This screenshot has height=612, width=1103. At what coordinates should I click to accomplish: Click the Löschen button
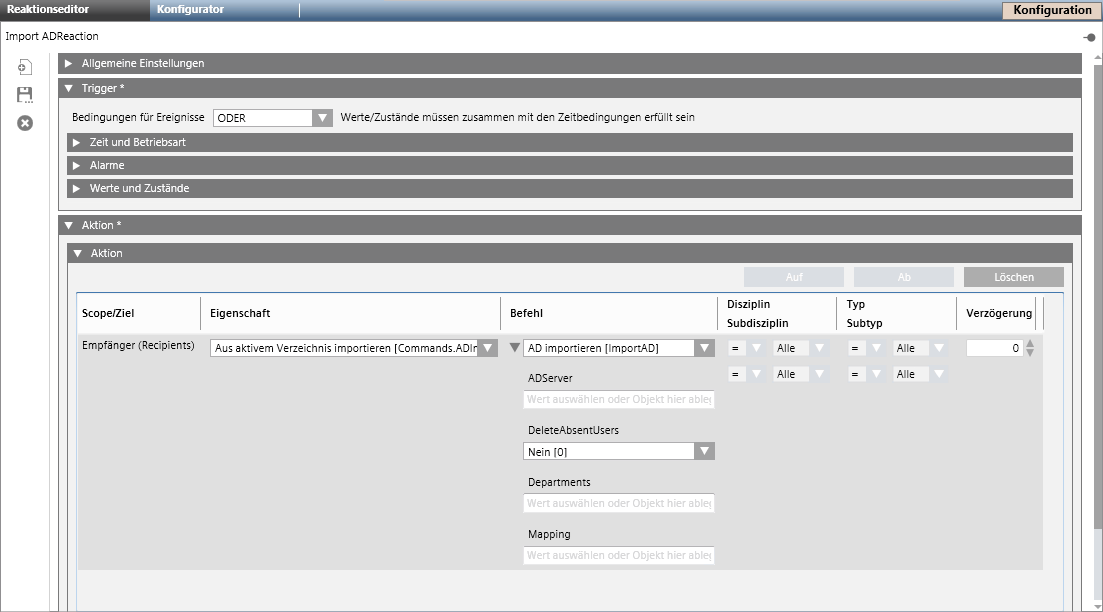tap(1013, 277)
